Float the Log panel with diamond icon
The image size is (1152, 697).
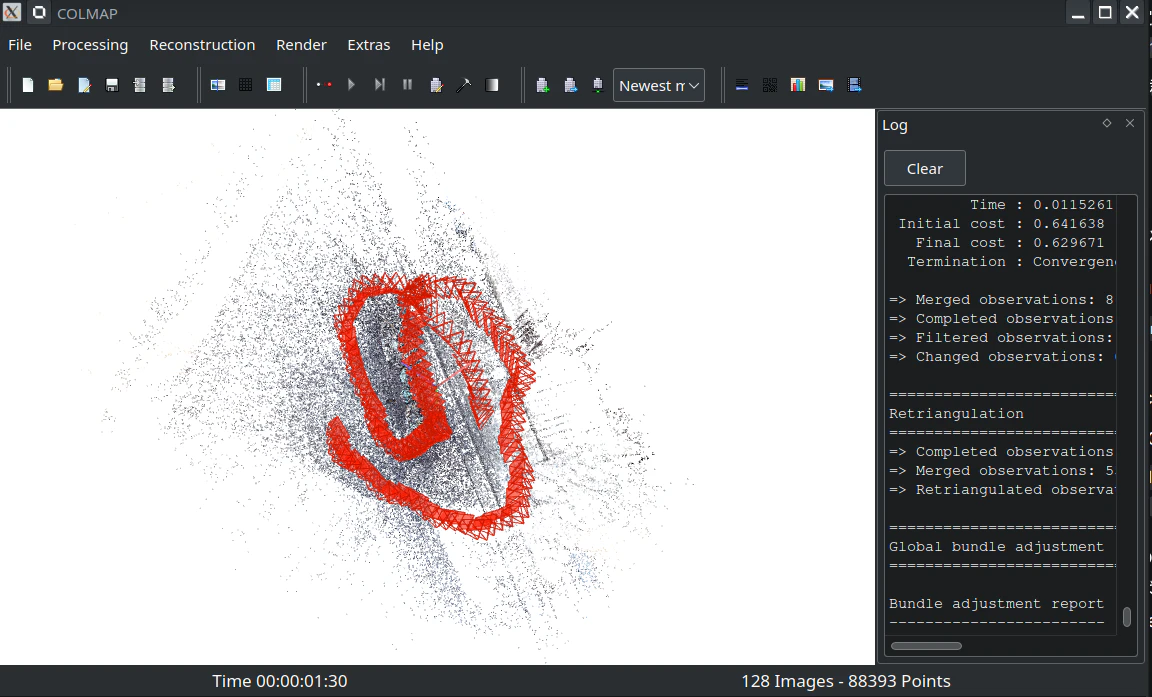coord(1106,123)
